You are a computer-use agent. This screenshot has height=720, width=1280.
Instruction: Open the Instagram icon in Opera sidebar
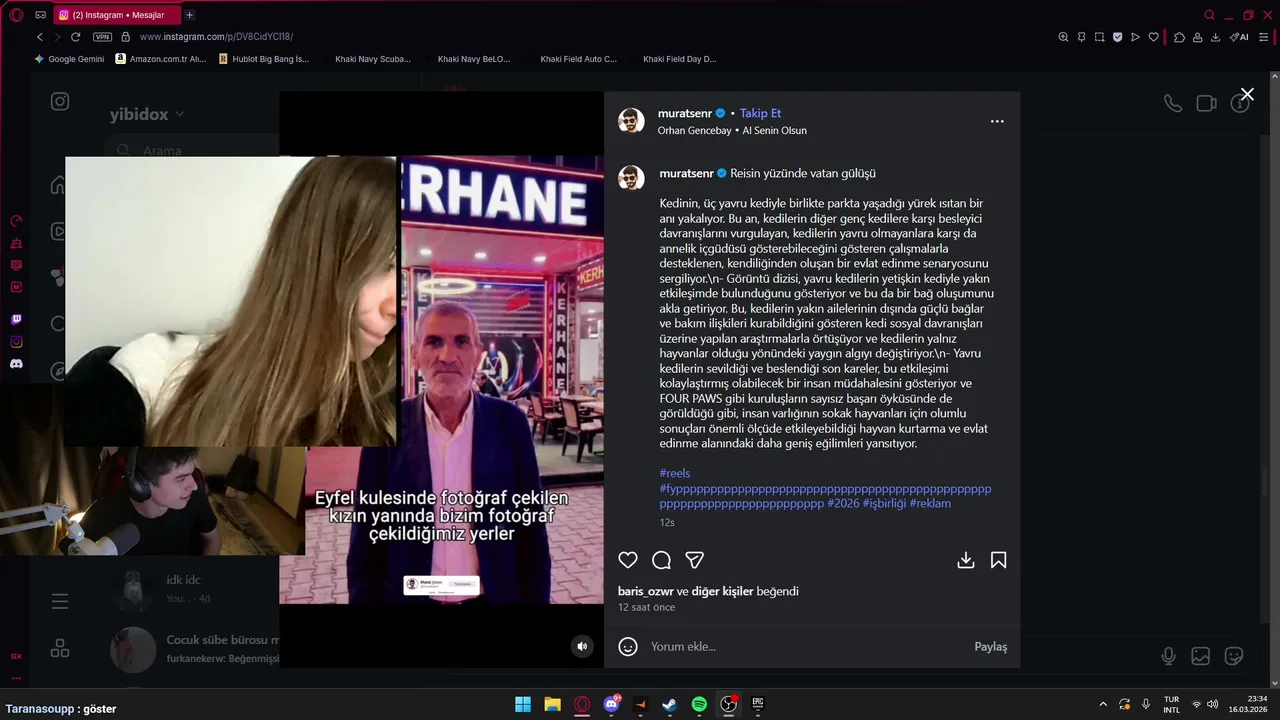pos(16,342)
